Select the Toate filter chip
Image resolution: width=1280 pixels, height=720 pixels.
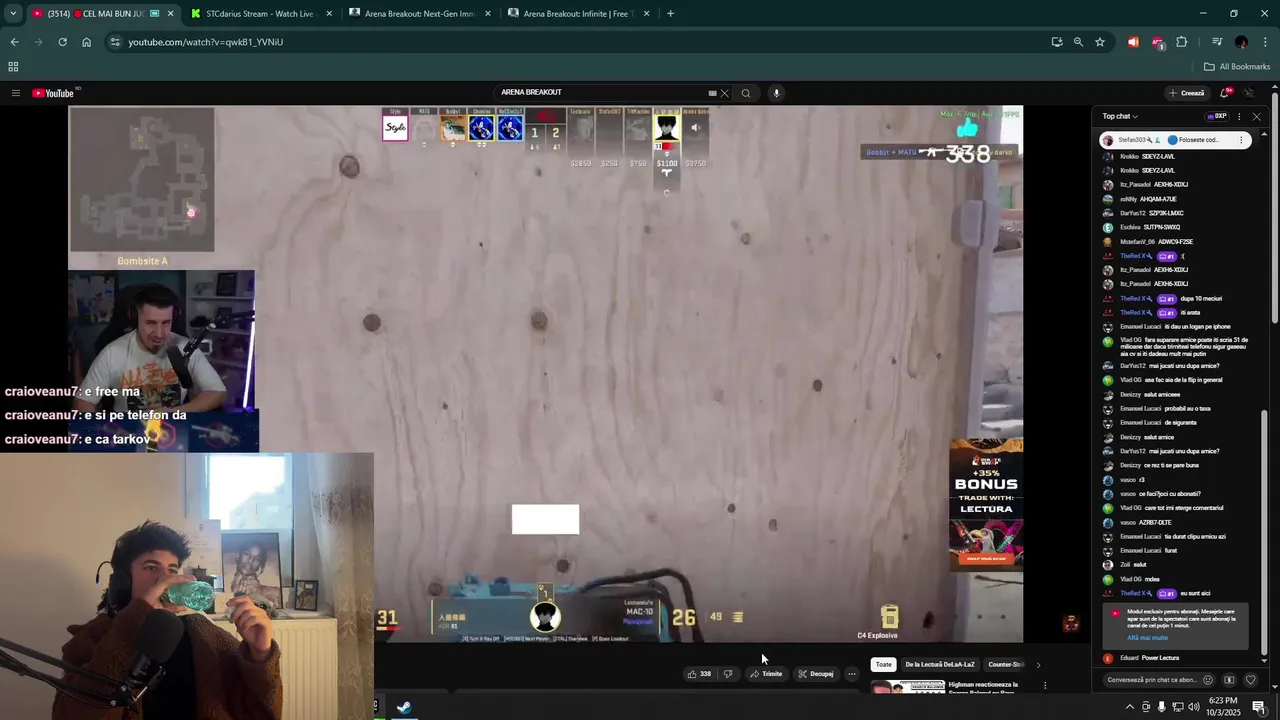[x=883, y=664]
